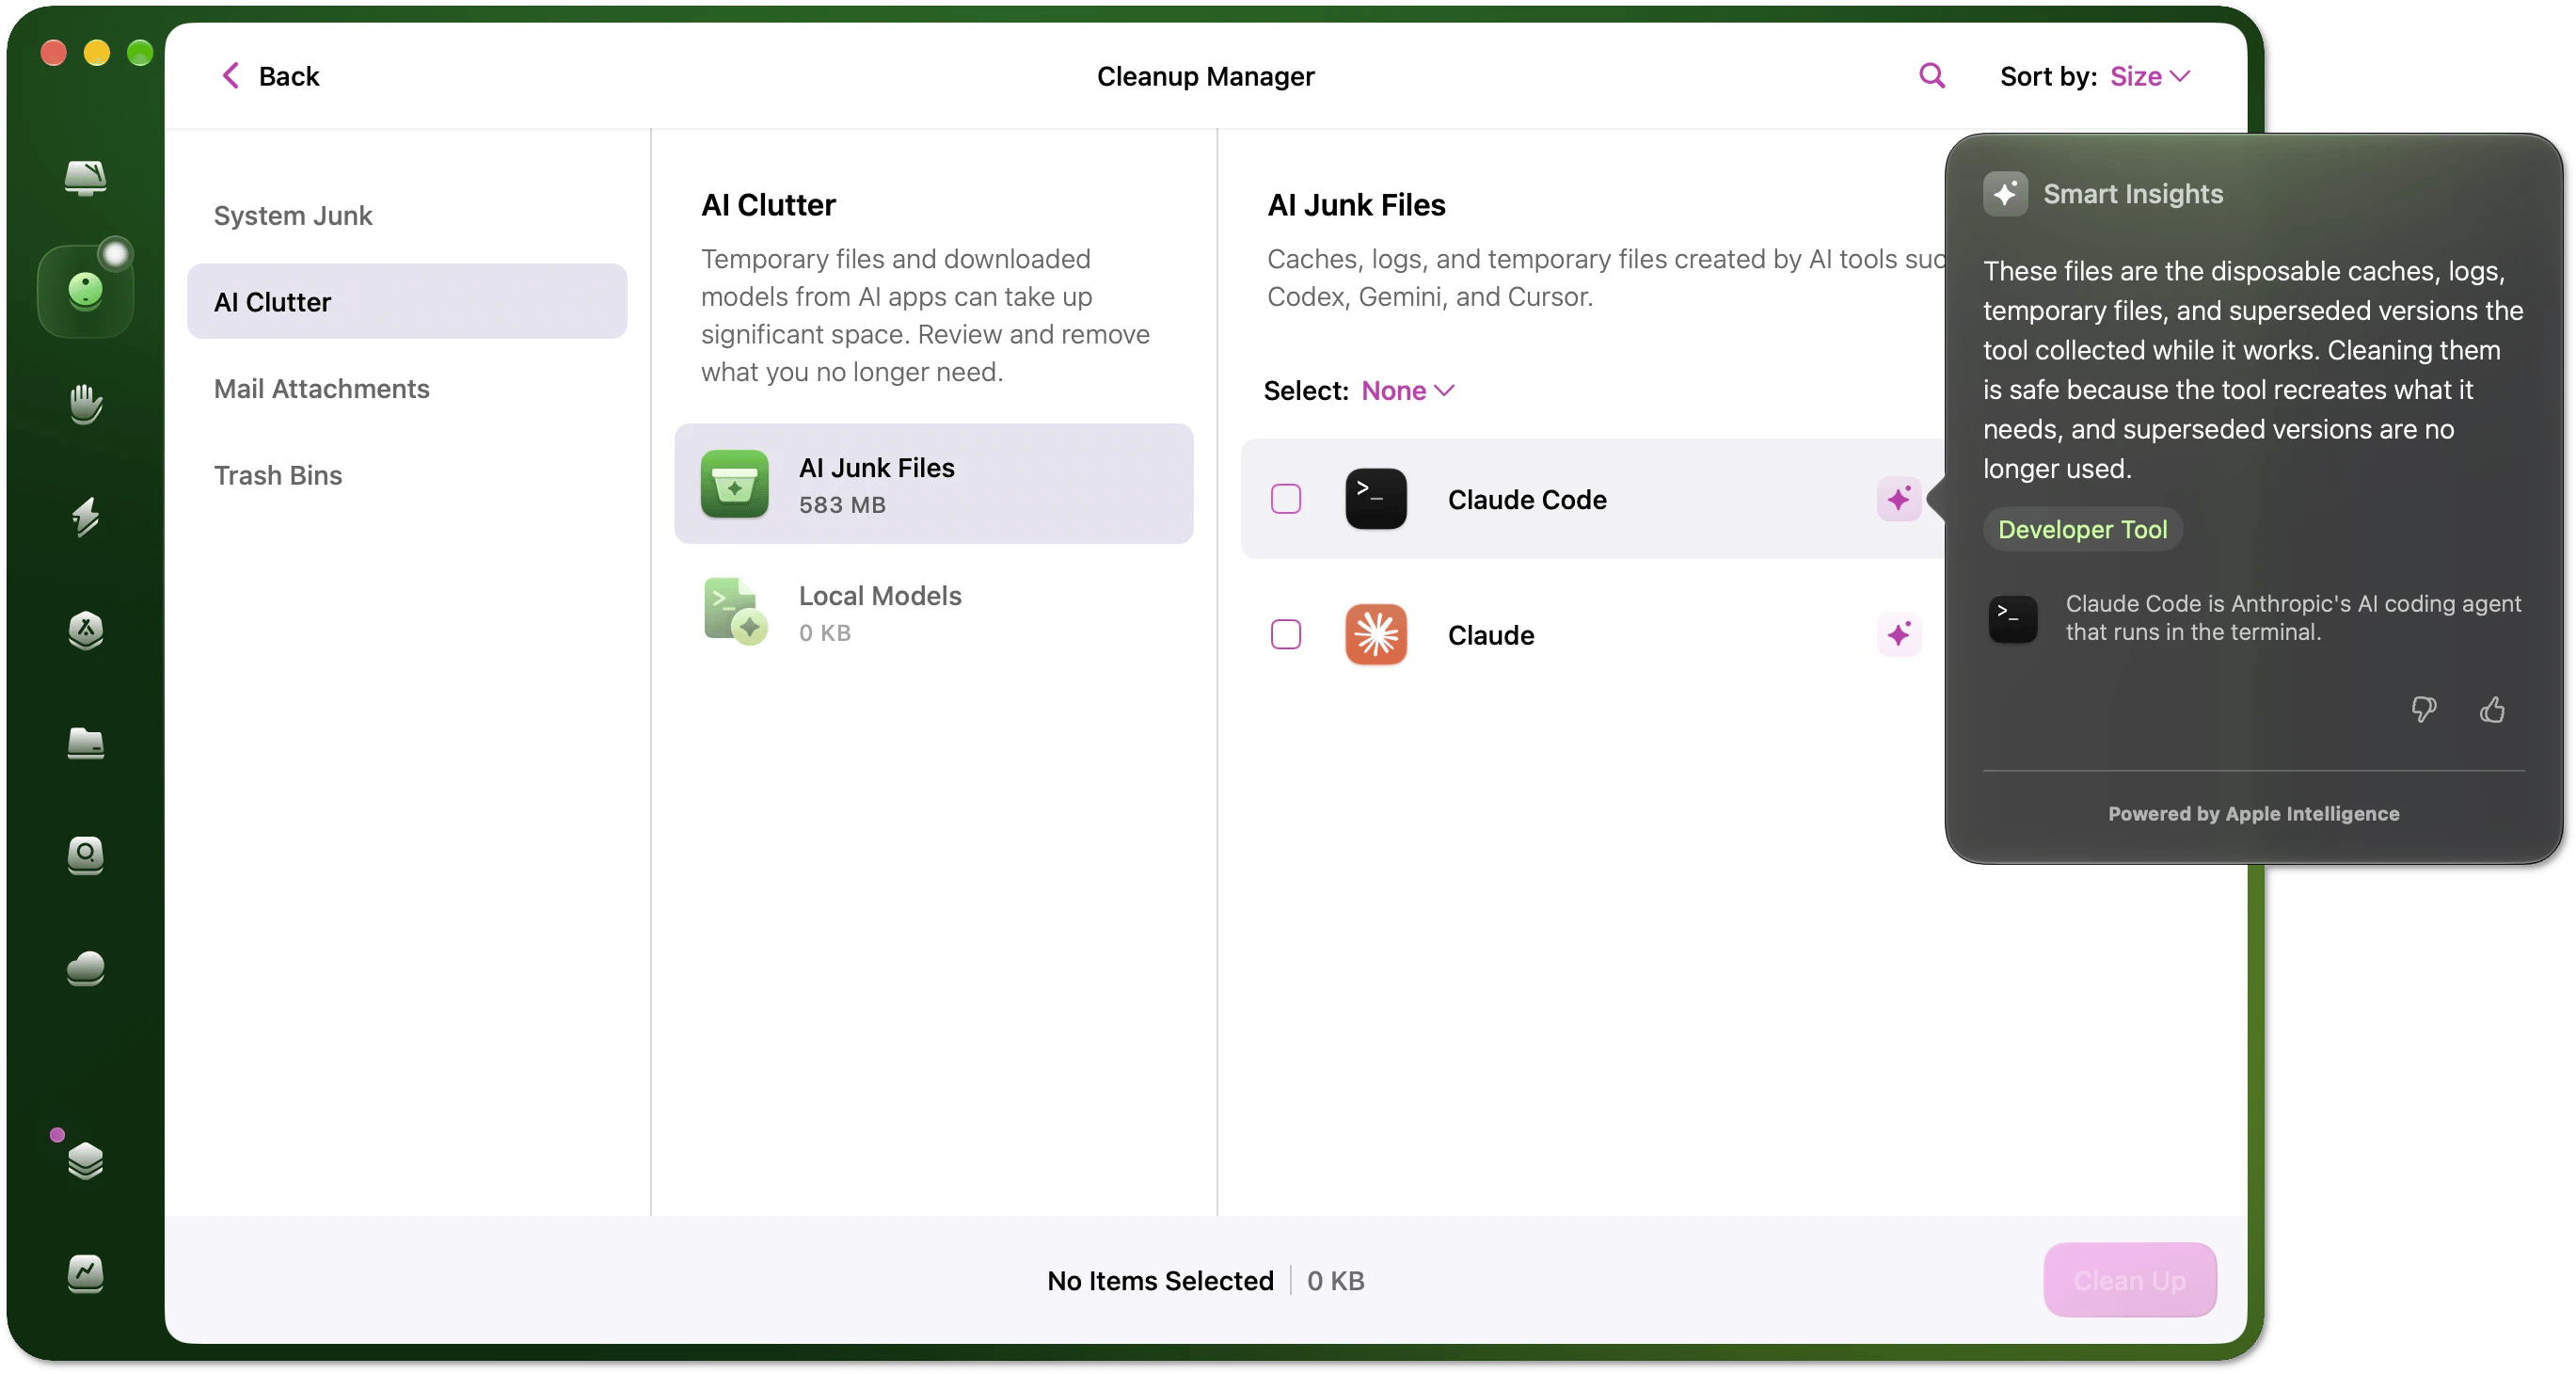Click the thumbs down feedback icon
The width and height of the screenshot is (2576, 1374).
2422,709
